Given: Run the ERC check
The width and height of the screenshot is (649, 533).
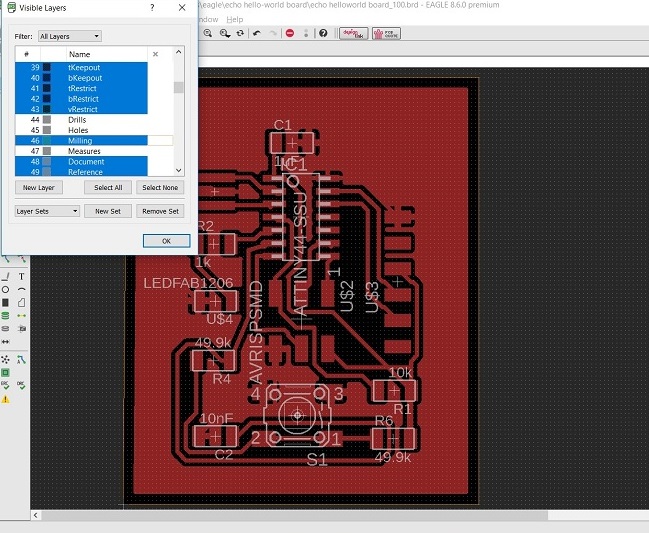Looking at the screenshot, I should tap(6, 386).
